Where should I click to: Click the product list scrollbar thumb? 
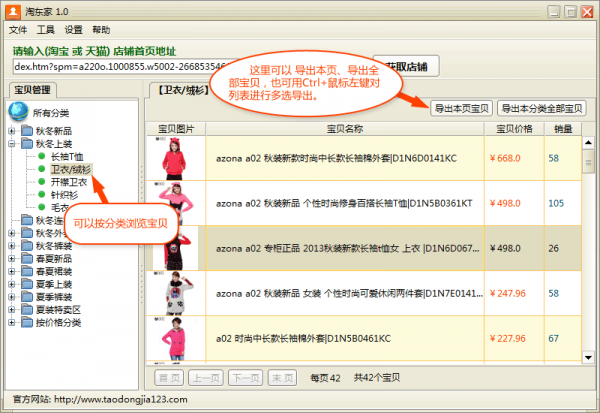click(588, 162)
